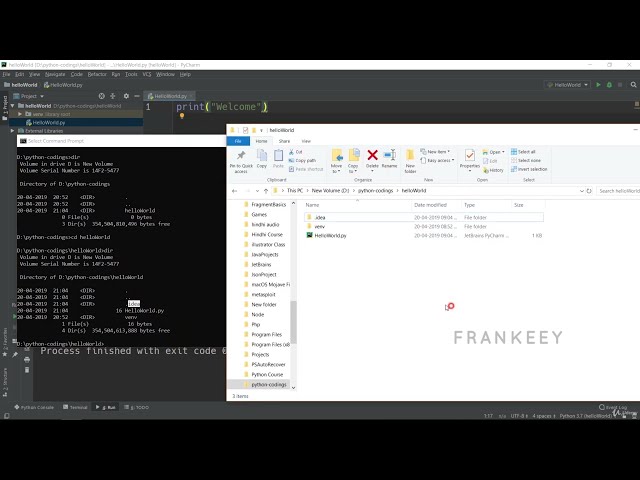The width and height of the screenshot is (640, 480).
Task: Expand the Explorer address bar history dropdown
Action: [x=582, y=191]
